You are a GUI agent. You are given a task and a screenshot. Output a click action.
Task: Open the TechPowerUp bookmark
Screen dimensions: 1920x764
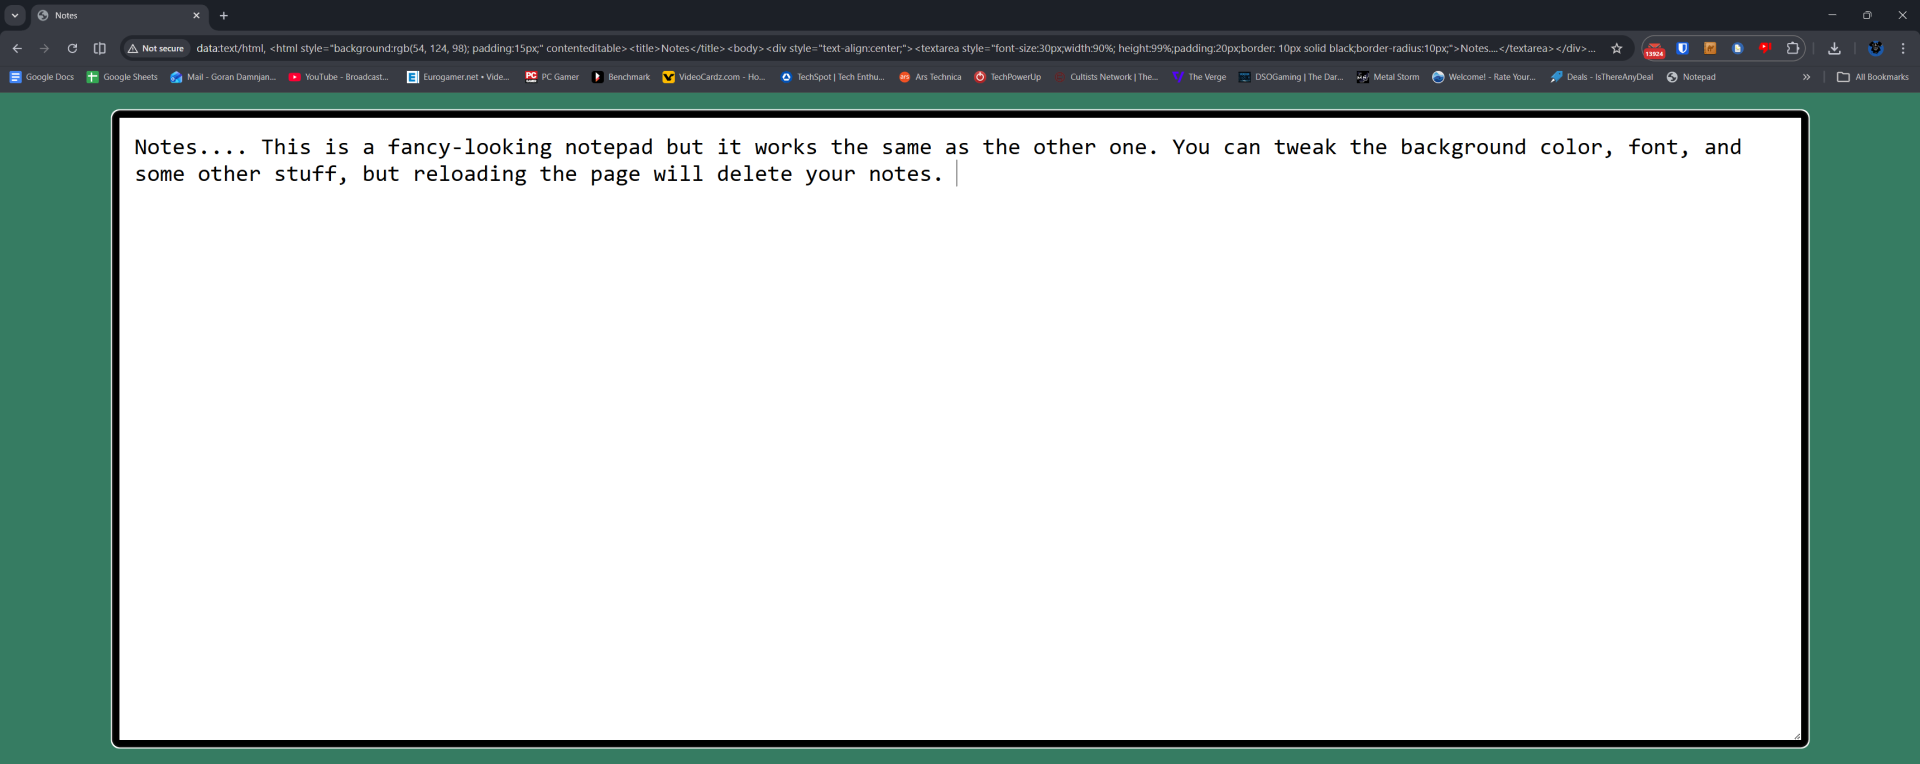coord(1008,77)
